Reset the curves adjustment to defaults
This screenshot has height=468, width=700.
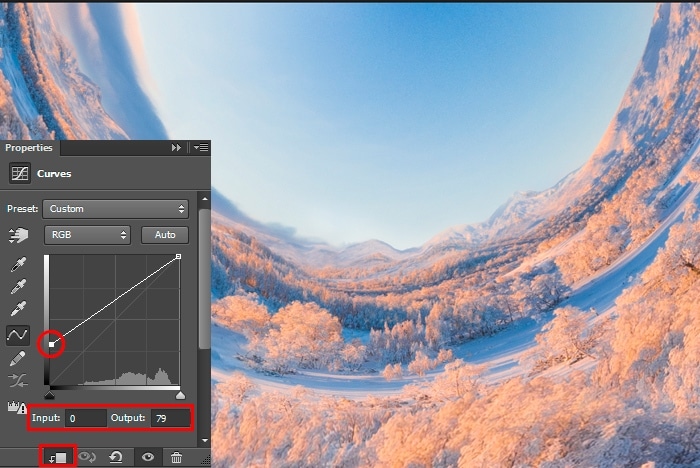(117, 457)
